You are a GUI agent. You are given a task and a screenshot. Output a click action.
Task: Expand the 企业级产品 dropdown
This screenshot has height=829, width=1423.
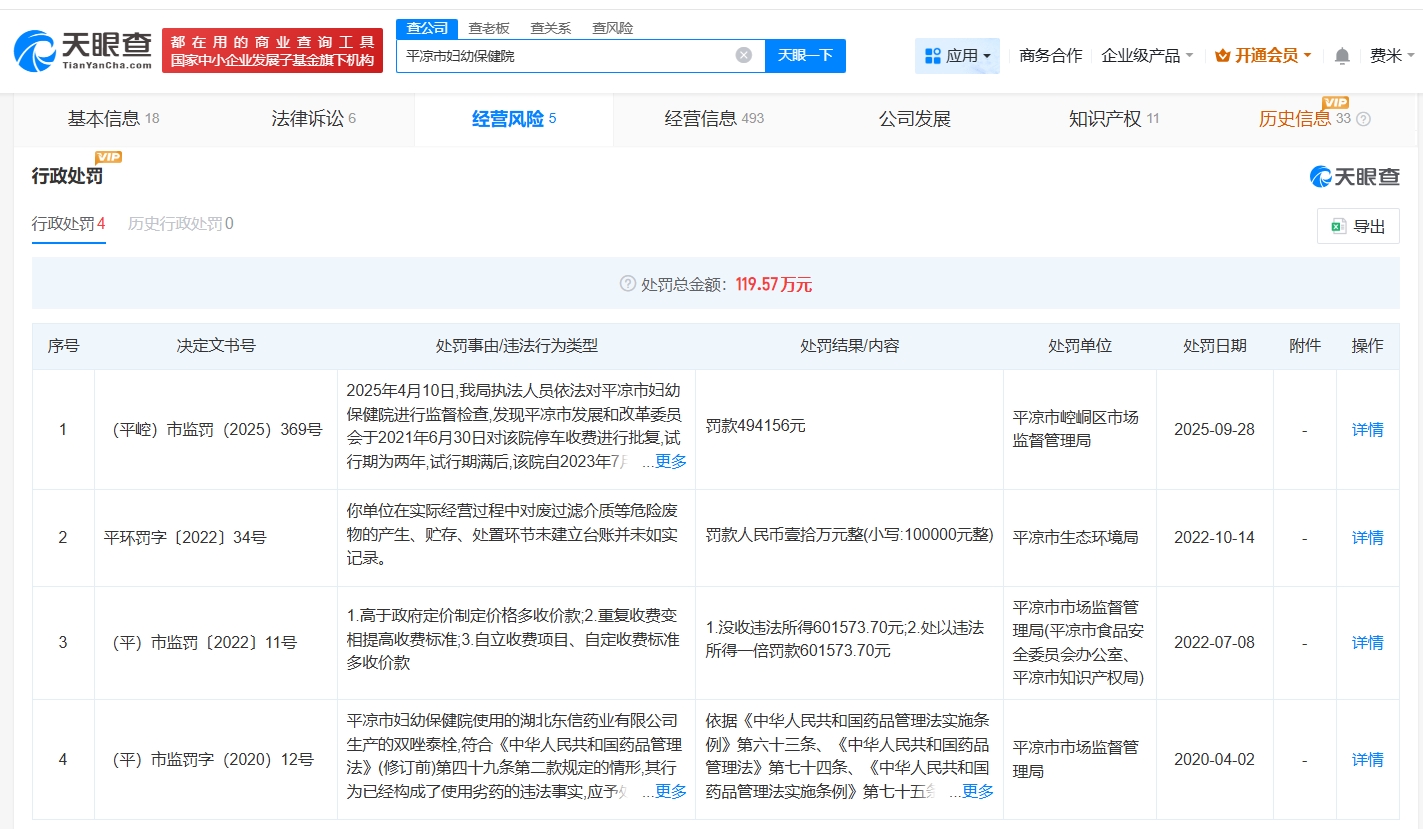tap(1147, 56)
